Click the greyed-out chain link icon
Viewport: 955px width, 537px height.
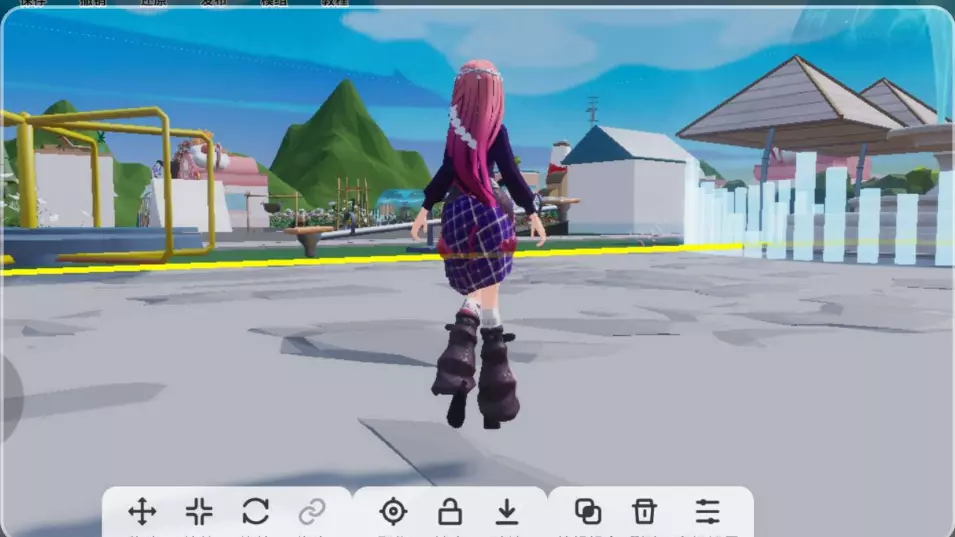(x=312, y=512)
